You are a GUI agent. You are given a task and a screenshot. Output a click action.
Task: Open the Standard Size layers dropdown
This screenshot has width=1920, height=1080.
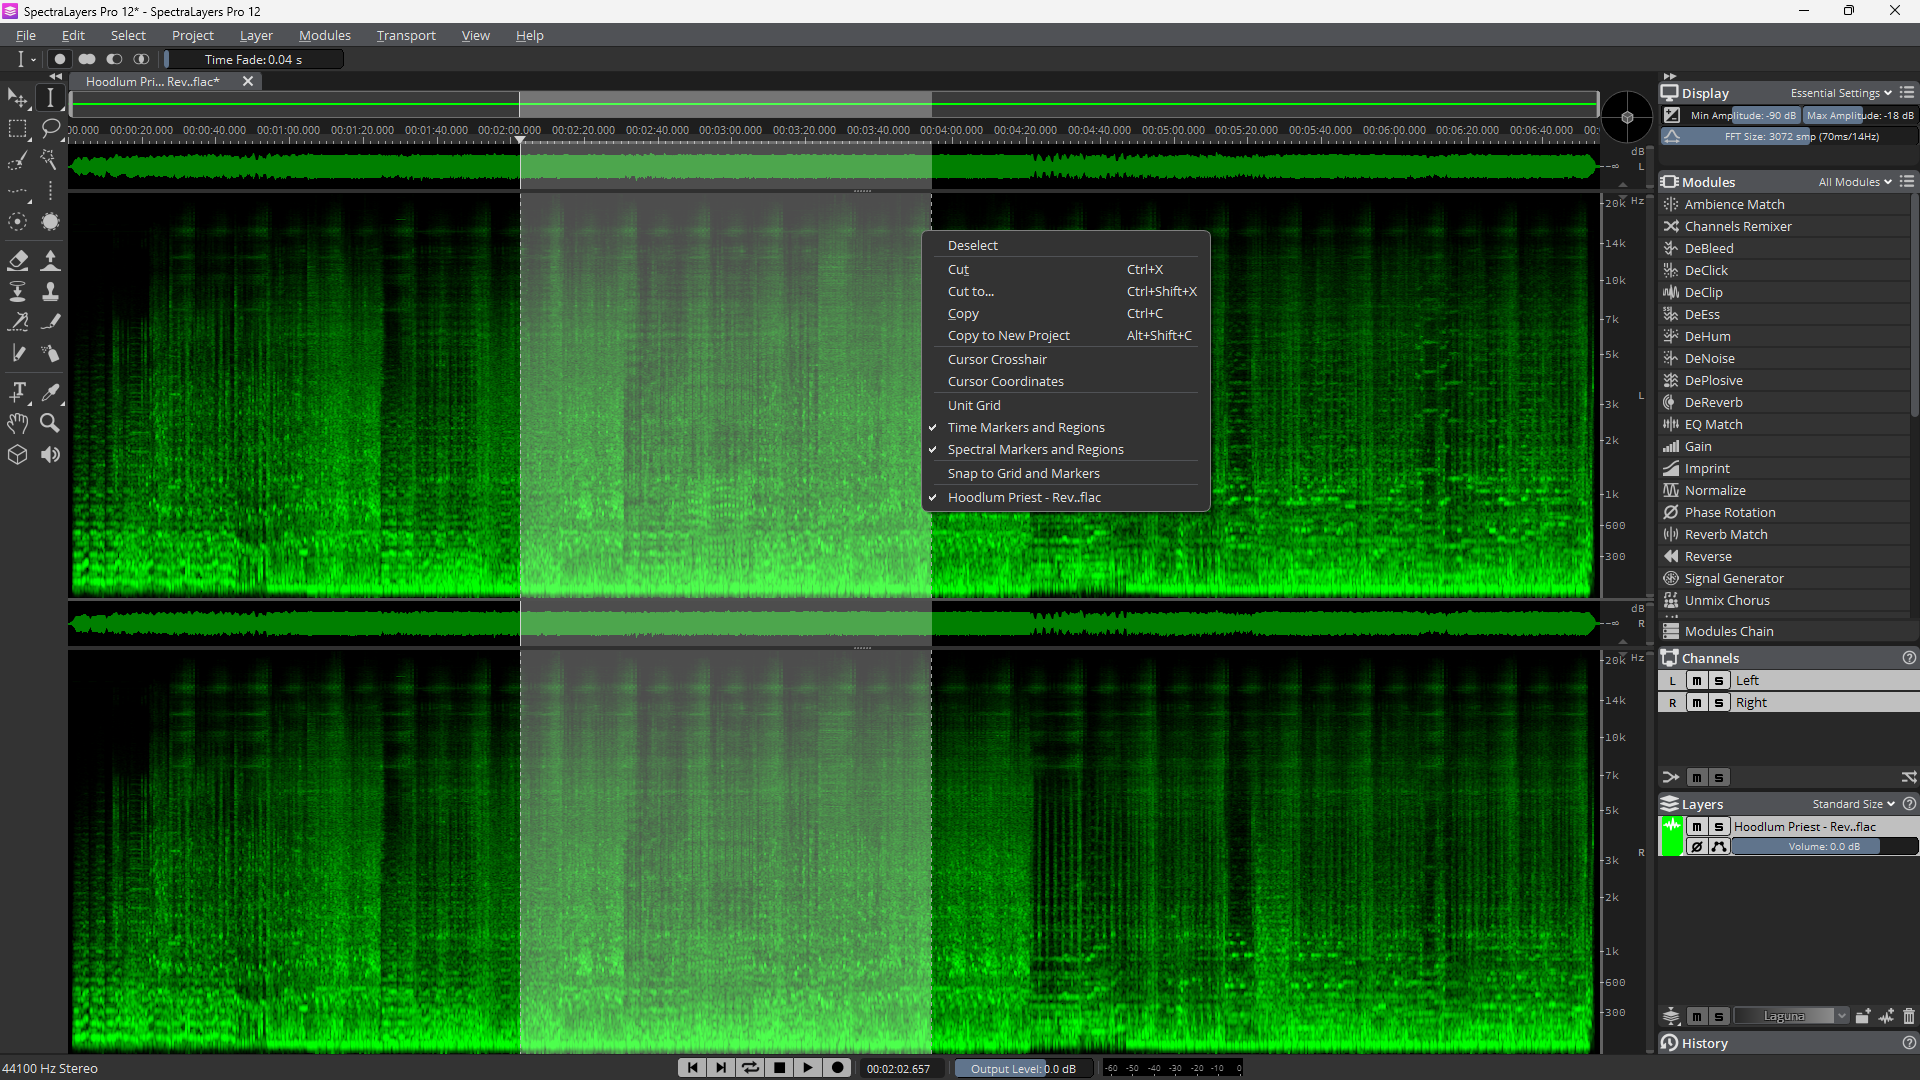click(1853, 804)
